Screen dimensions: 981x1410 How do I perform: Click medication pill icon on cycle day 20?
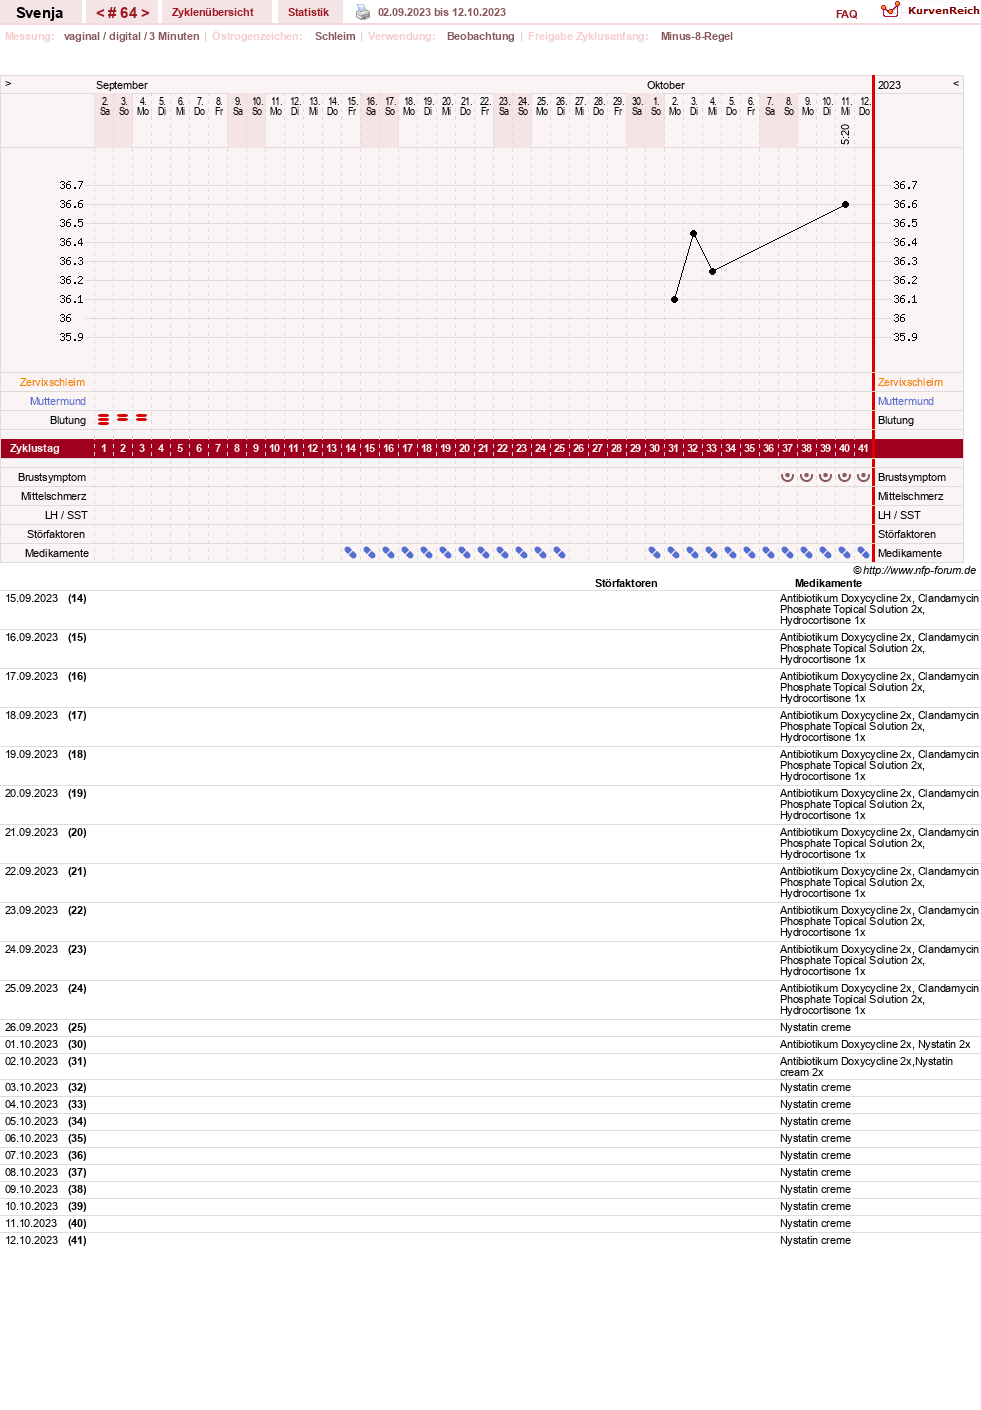point(464,552)
